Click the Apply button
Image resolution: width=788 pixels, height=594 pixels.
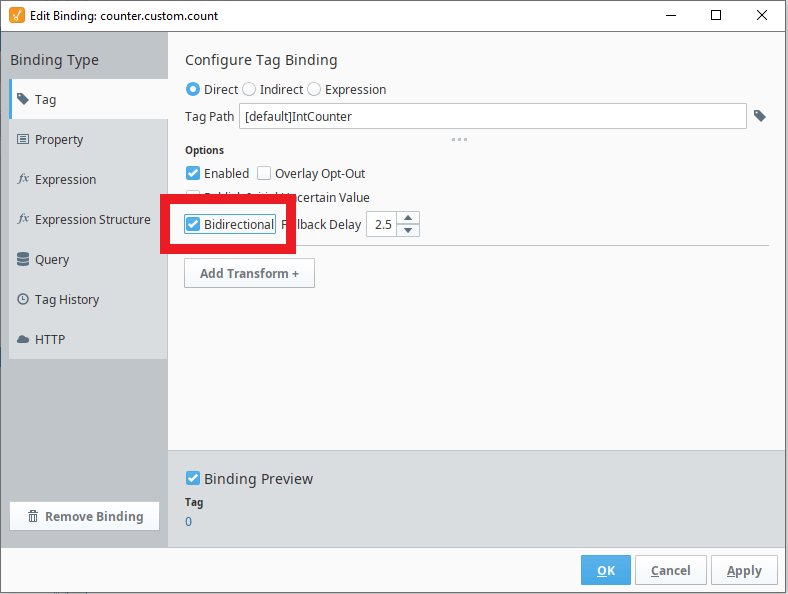click(744, 570)
